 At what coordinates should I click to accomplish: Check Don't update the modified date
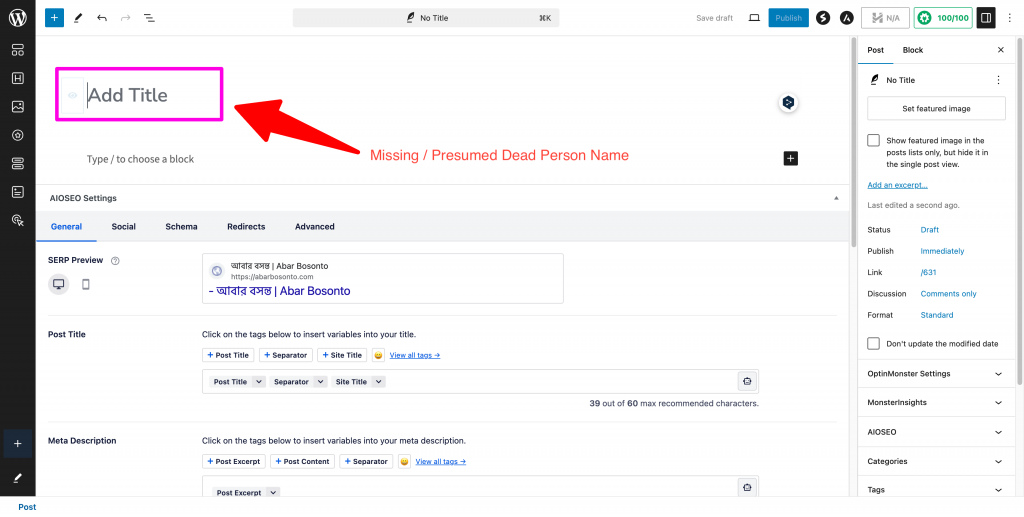(x=874, y=343)
